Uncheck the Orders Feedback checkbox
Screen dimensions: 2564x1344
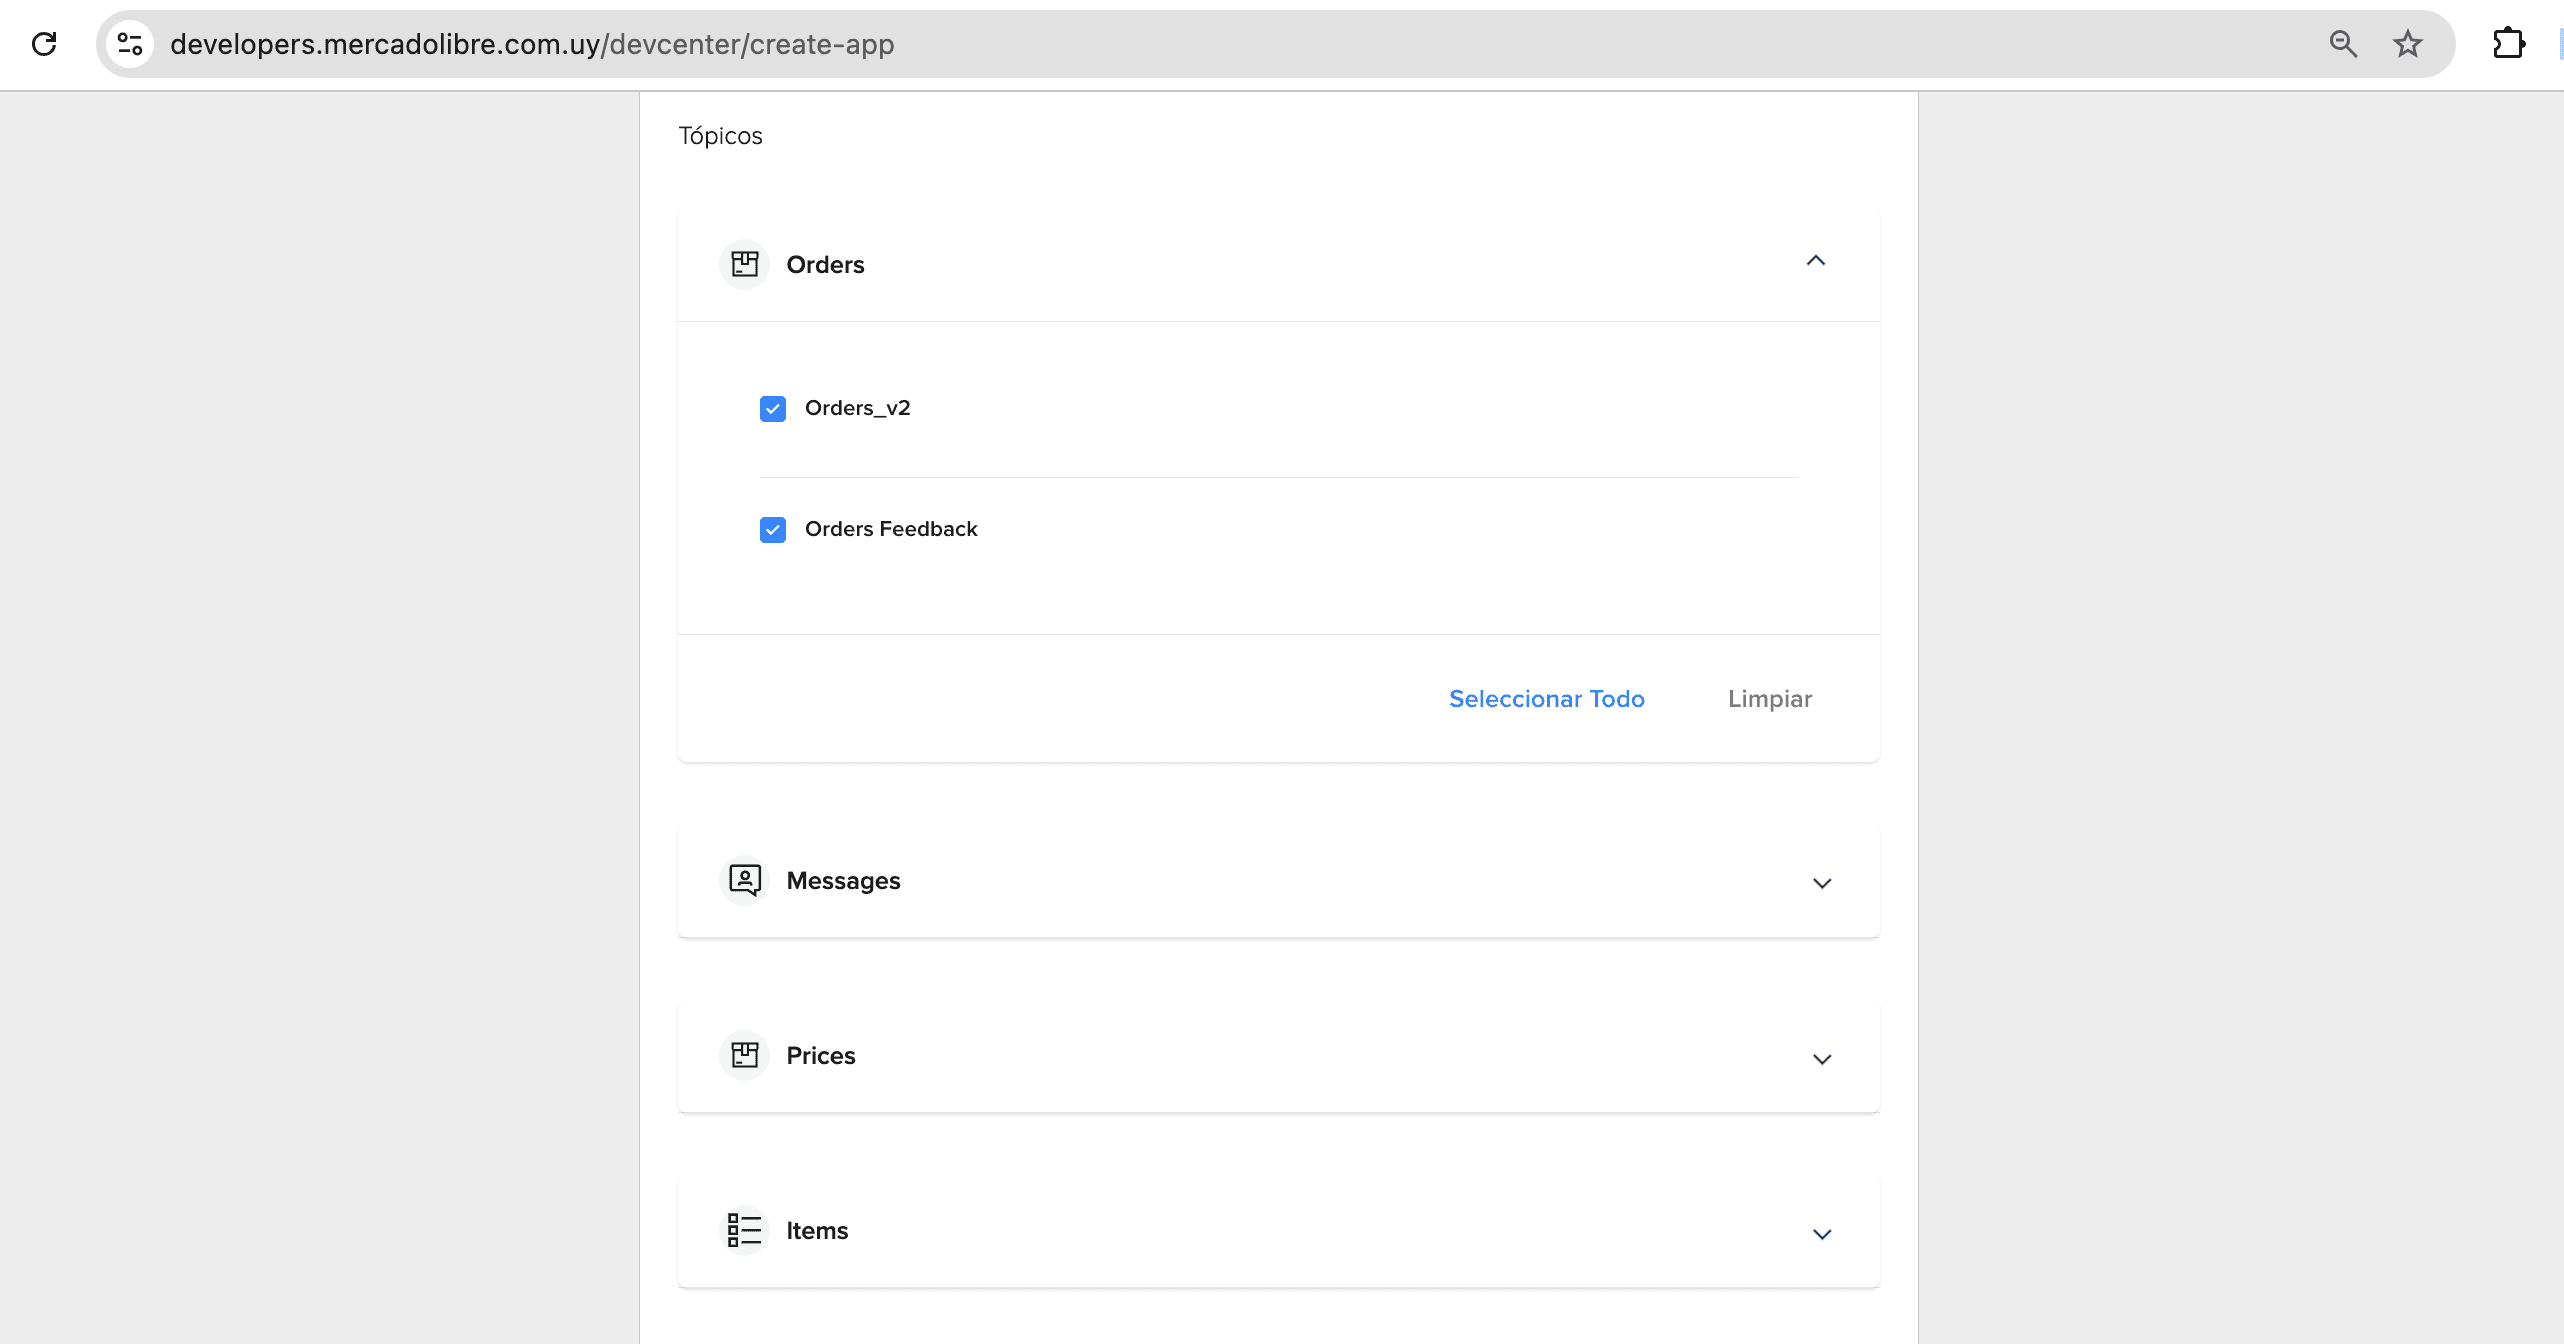tap(773, 529)
